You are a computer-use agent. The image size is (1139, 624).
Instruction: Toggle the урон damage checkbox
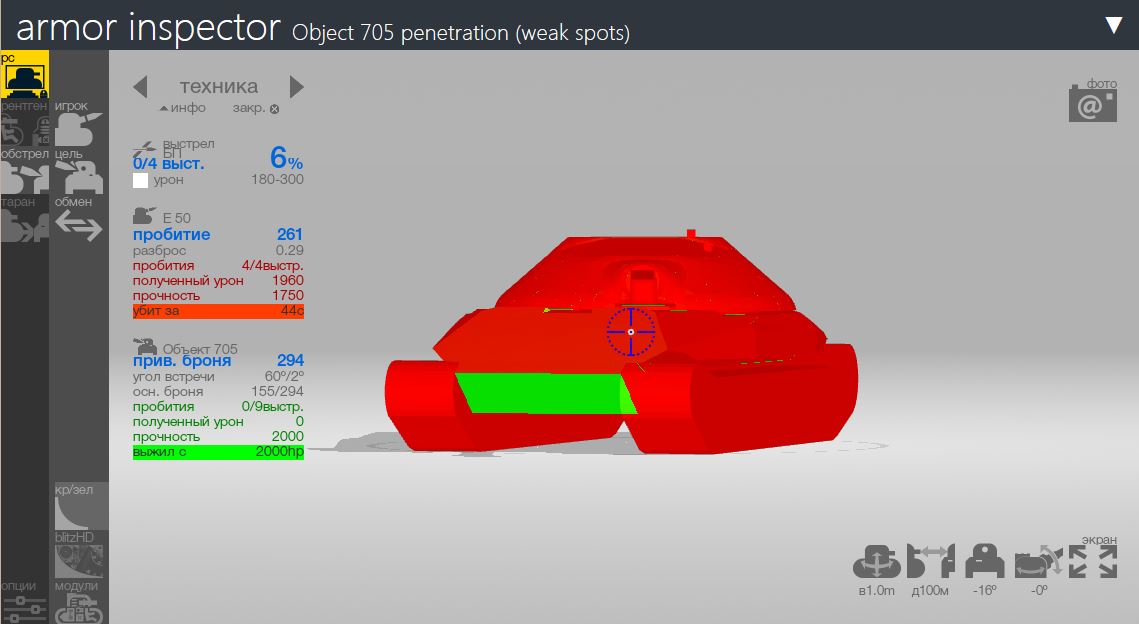(x=140, y=180)
